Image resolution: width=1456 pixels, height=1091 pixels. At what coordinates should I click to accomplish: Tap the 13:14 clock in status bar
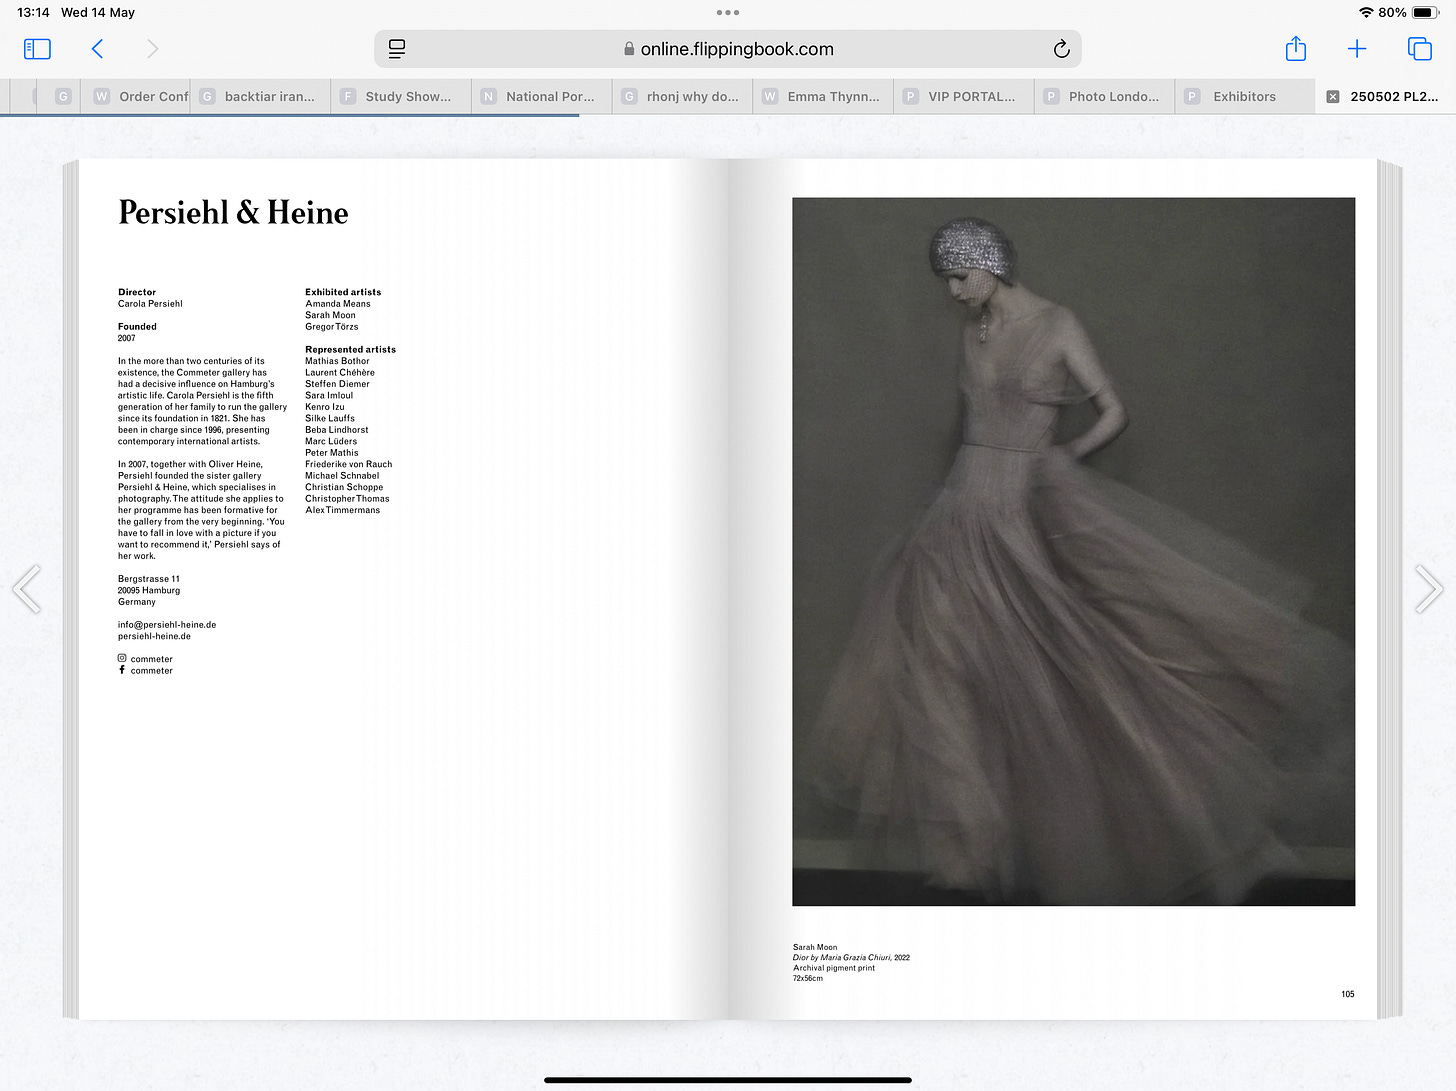point(33,13)
